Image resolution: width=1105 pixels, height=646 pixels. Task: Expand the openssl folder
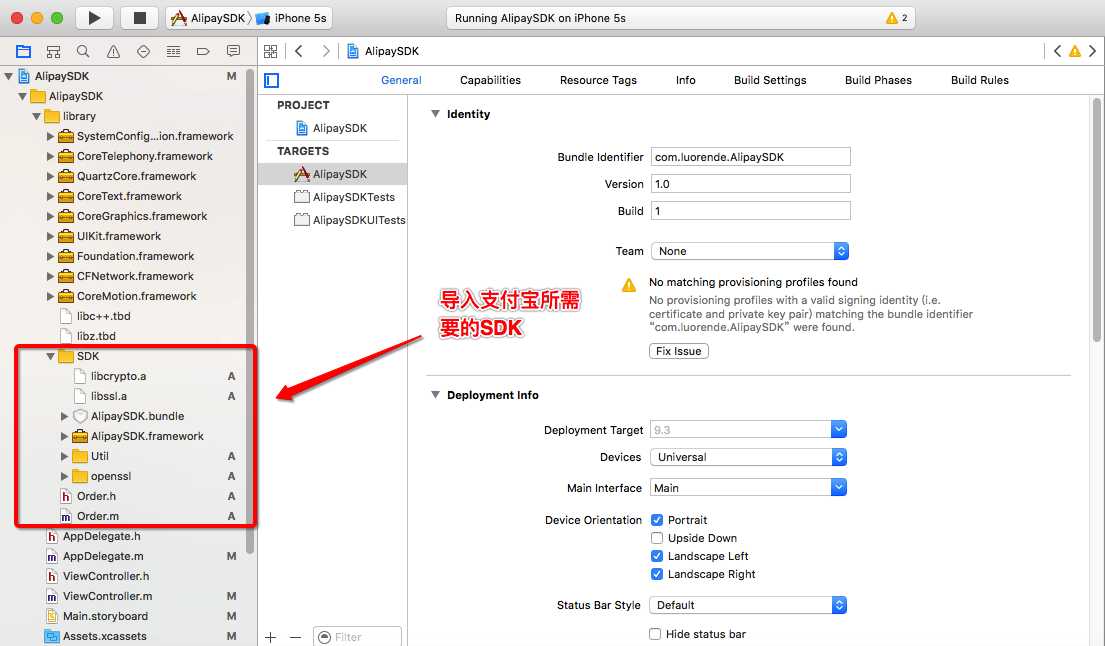point(64,476)
